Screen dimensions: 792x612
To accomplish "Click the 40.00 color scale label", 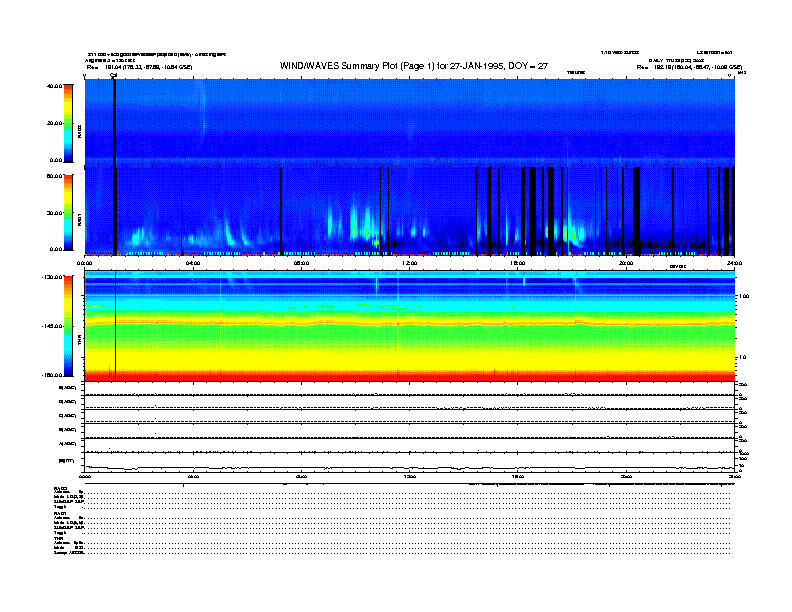I will point(54,86).
